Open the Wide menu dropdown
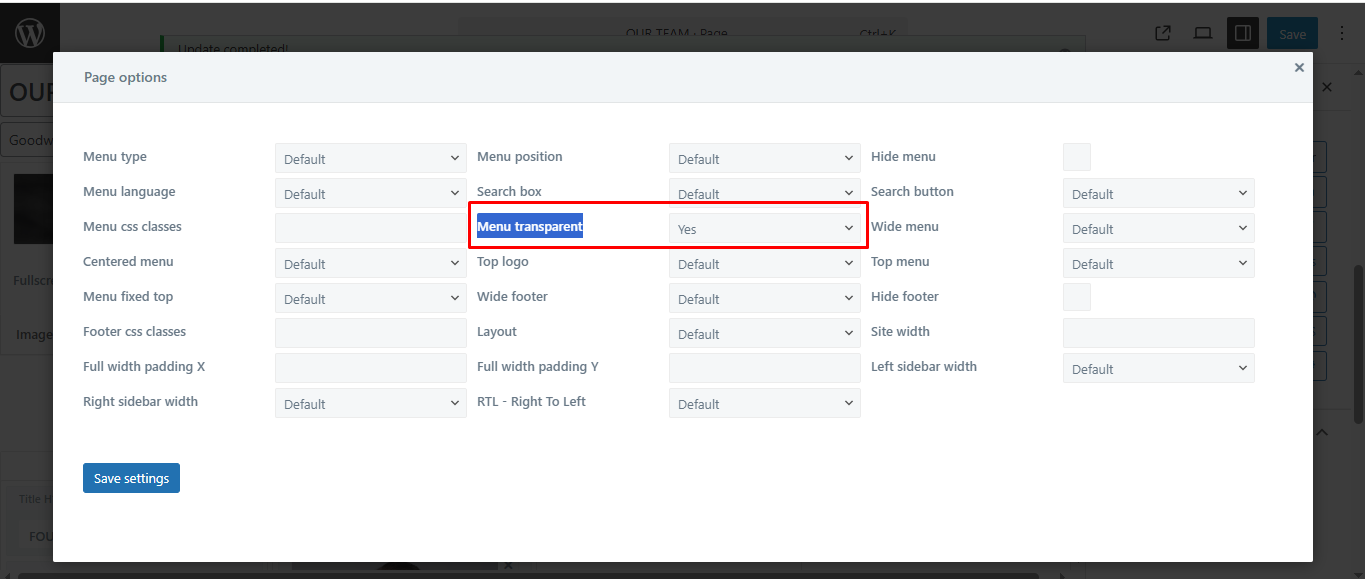The image size is (1365, 579). [1159, 228]
